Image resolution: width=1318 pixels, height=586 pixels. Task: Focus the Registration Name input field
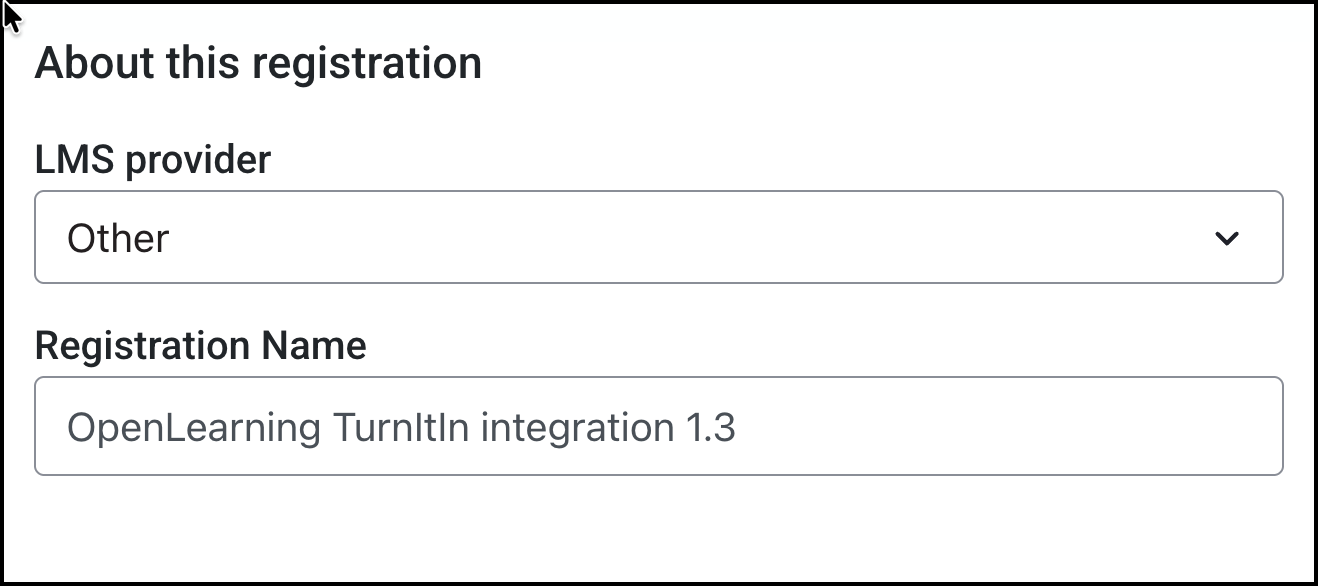pos(658,426)
